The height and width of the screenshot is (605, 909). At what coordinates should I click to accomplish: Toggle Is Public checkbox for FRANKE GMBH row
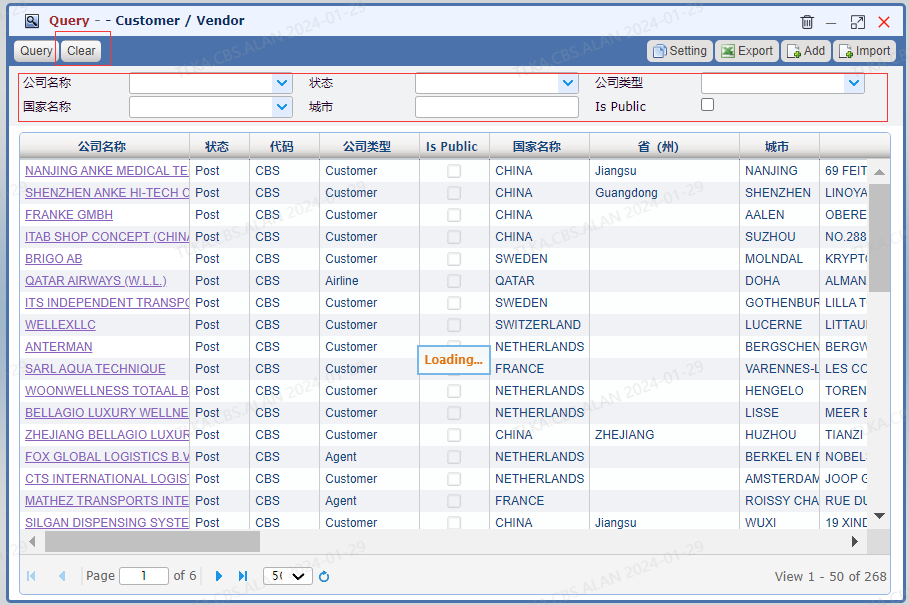tap(454, 215)
